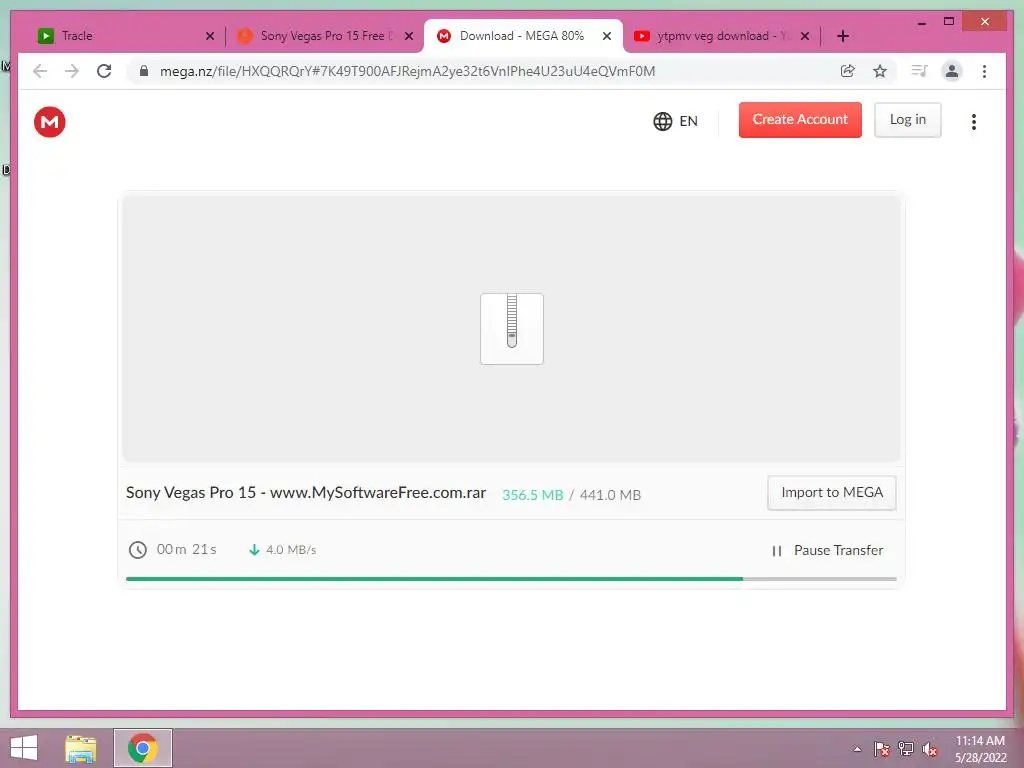Click the remaining time clock icon
This screenshot has width=1024, height=768.
(137, 550)
